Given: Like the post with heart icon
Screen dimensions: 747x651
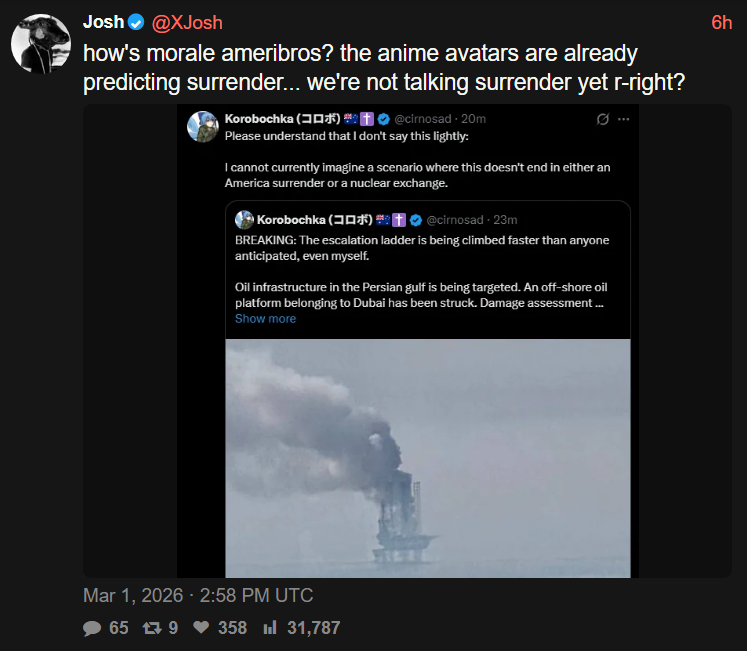Looking at the screenshot, I should point(201,627).
